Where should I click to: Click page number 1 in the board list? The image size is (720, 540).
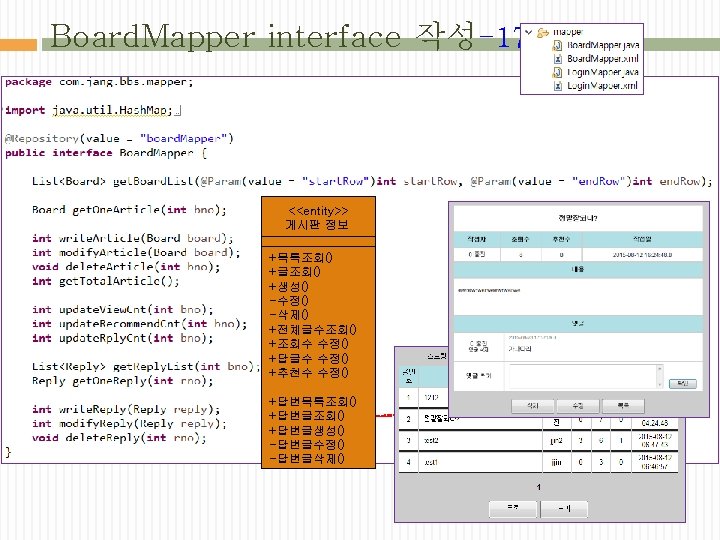coord(539,487)
